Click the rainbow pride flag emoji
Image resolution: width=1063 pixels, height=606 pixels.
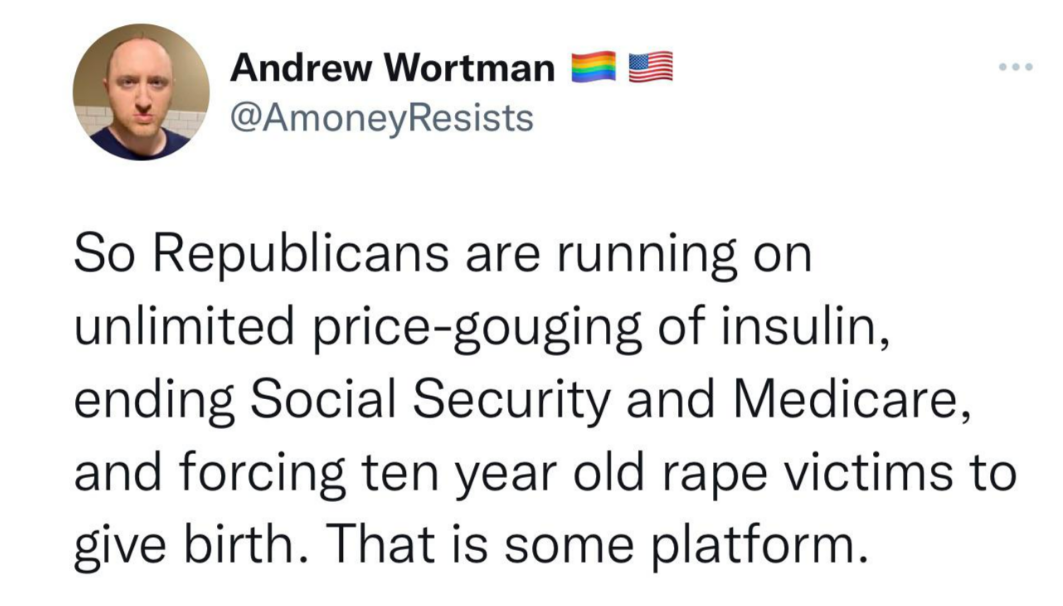click(594, 66)
